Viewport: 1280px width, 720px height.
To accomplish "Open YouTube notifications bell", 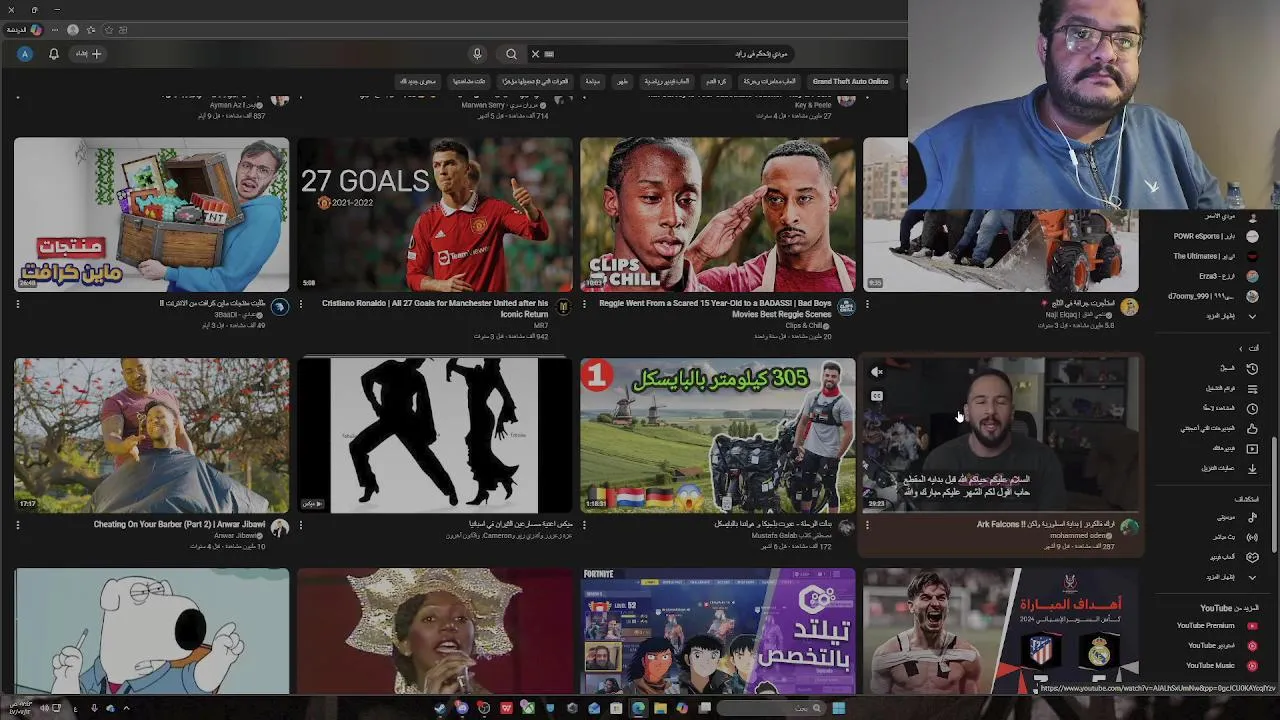I will pyautogui.click(x=54, y=54).
